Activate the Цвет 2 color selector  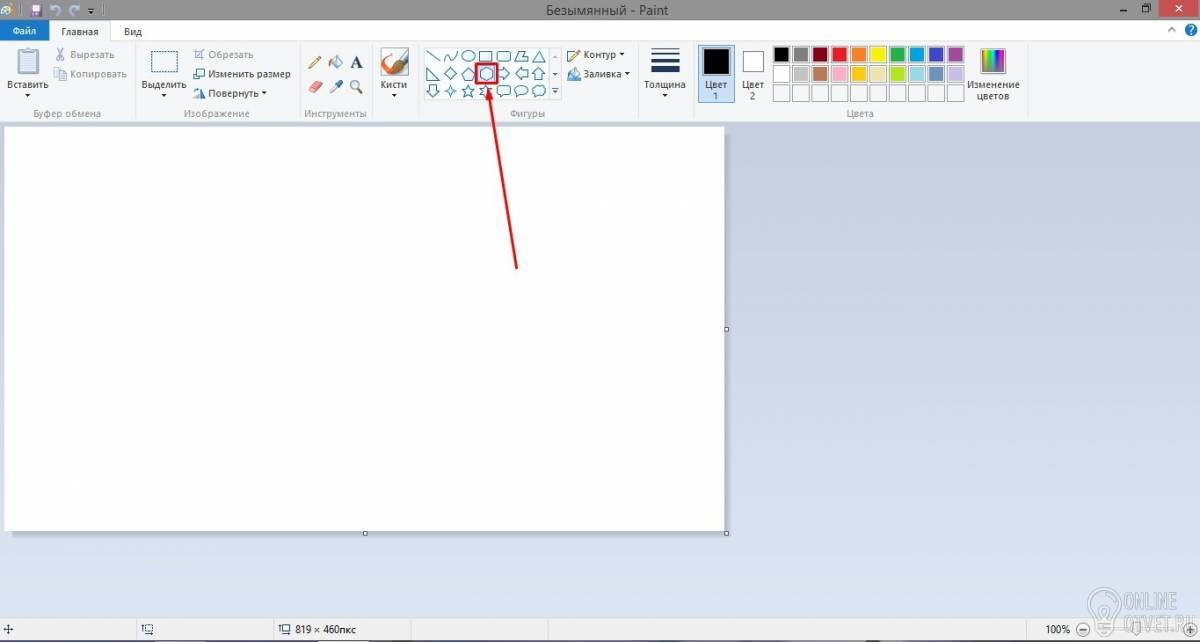[x=753, y=73]
